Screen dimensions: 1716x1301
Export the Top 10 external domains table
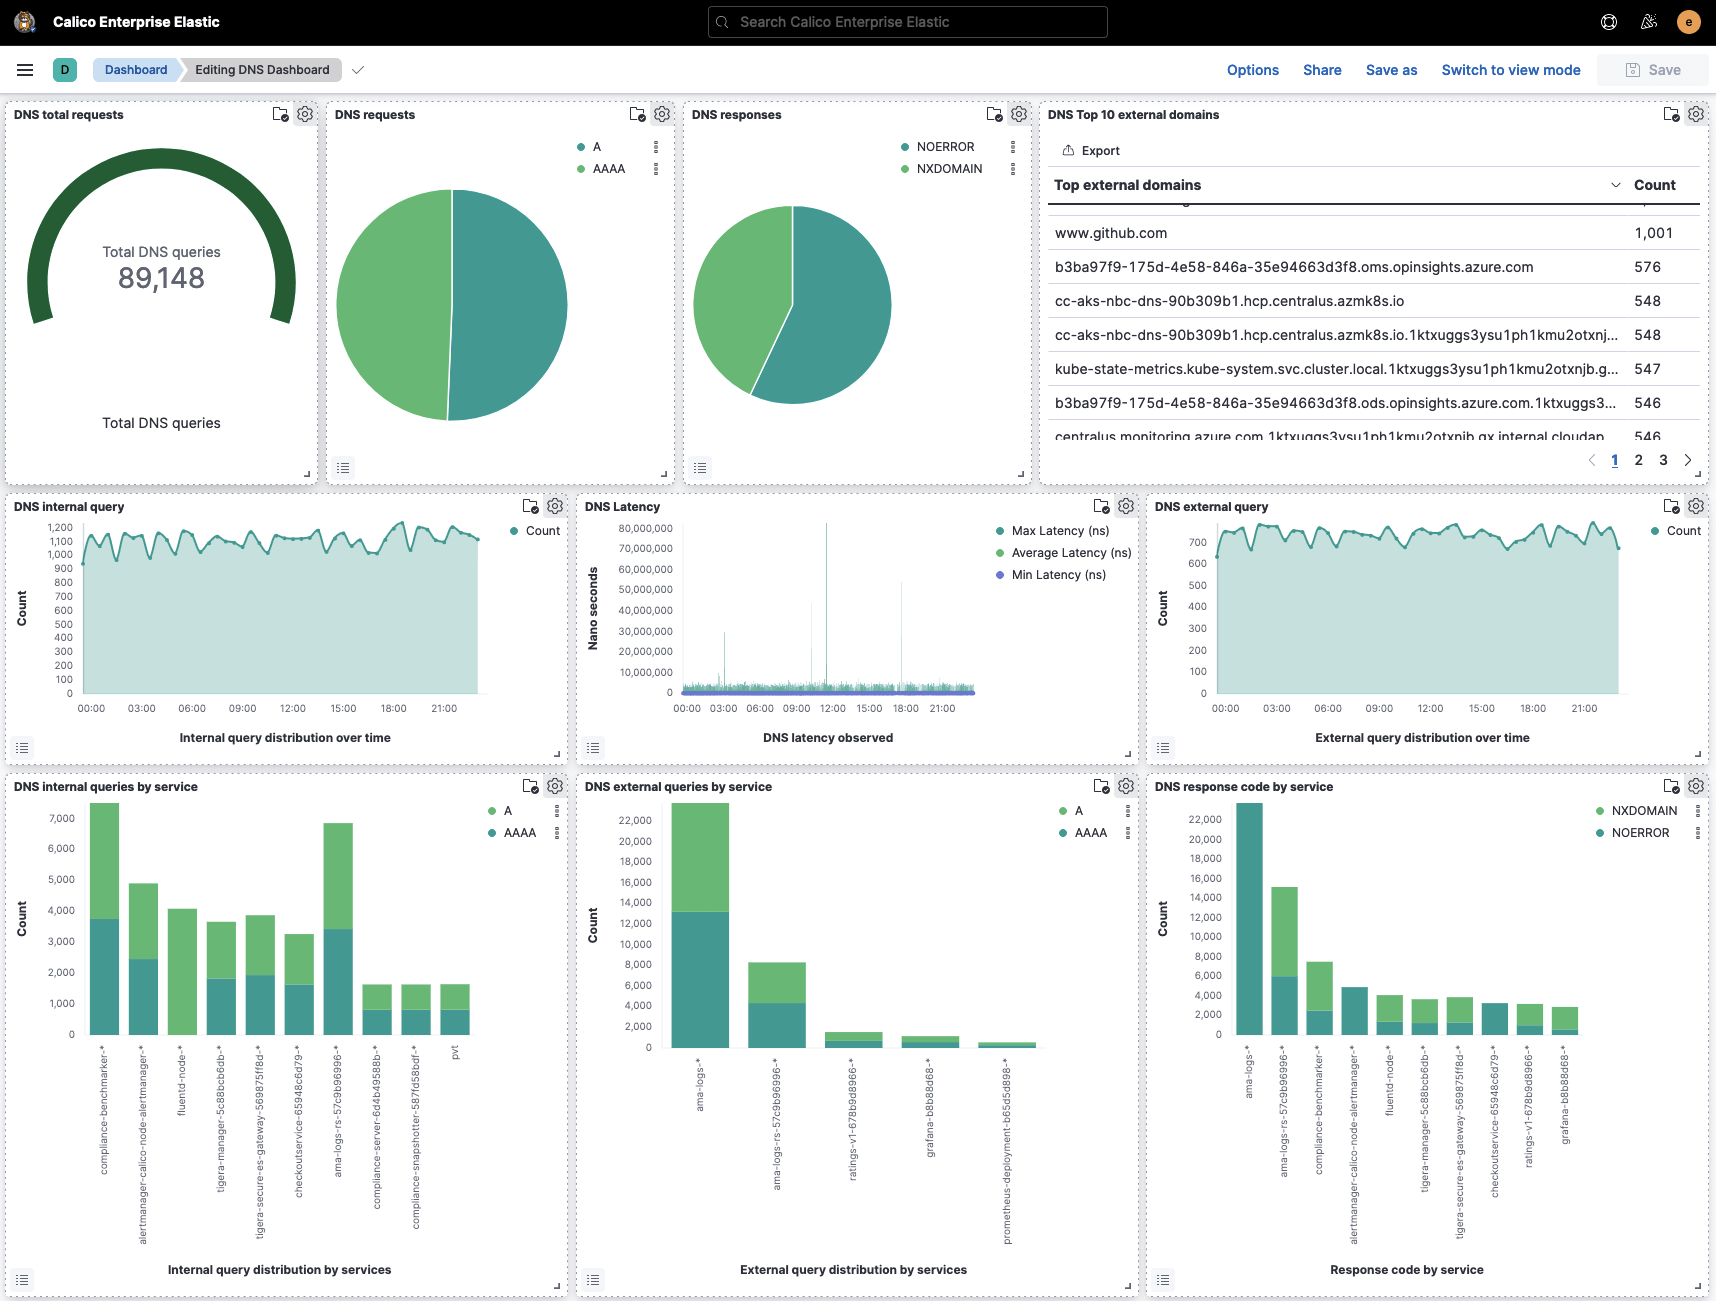(x=1091, y=151)
